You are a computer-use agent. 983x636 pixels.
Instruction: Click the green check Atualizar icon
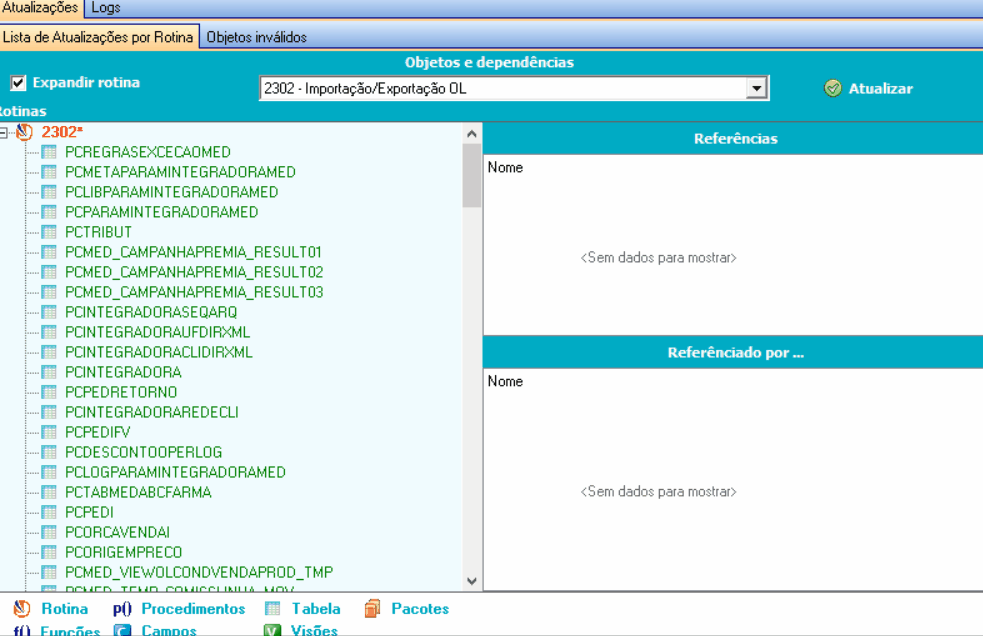tap(833, 88)
